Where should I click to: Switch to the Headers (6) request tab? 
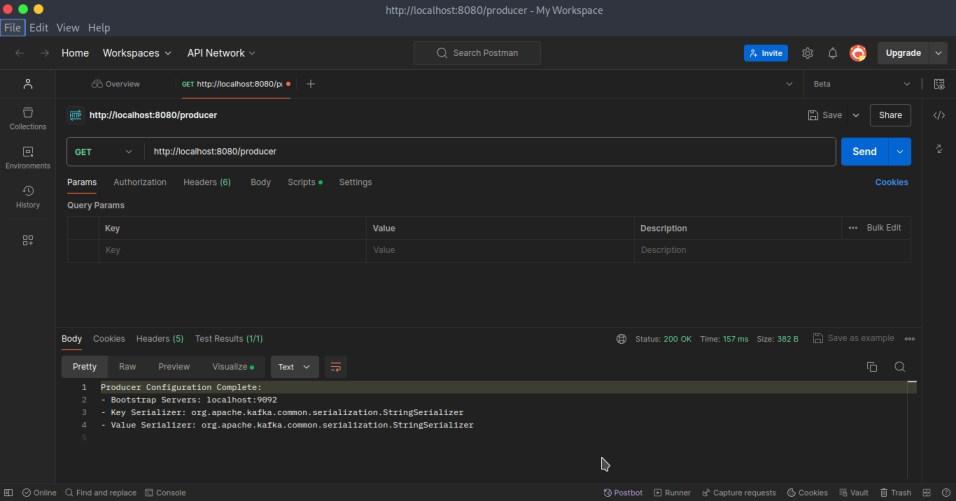(207, 182)
